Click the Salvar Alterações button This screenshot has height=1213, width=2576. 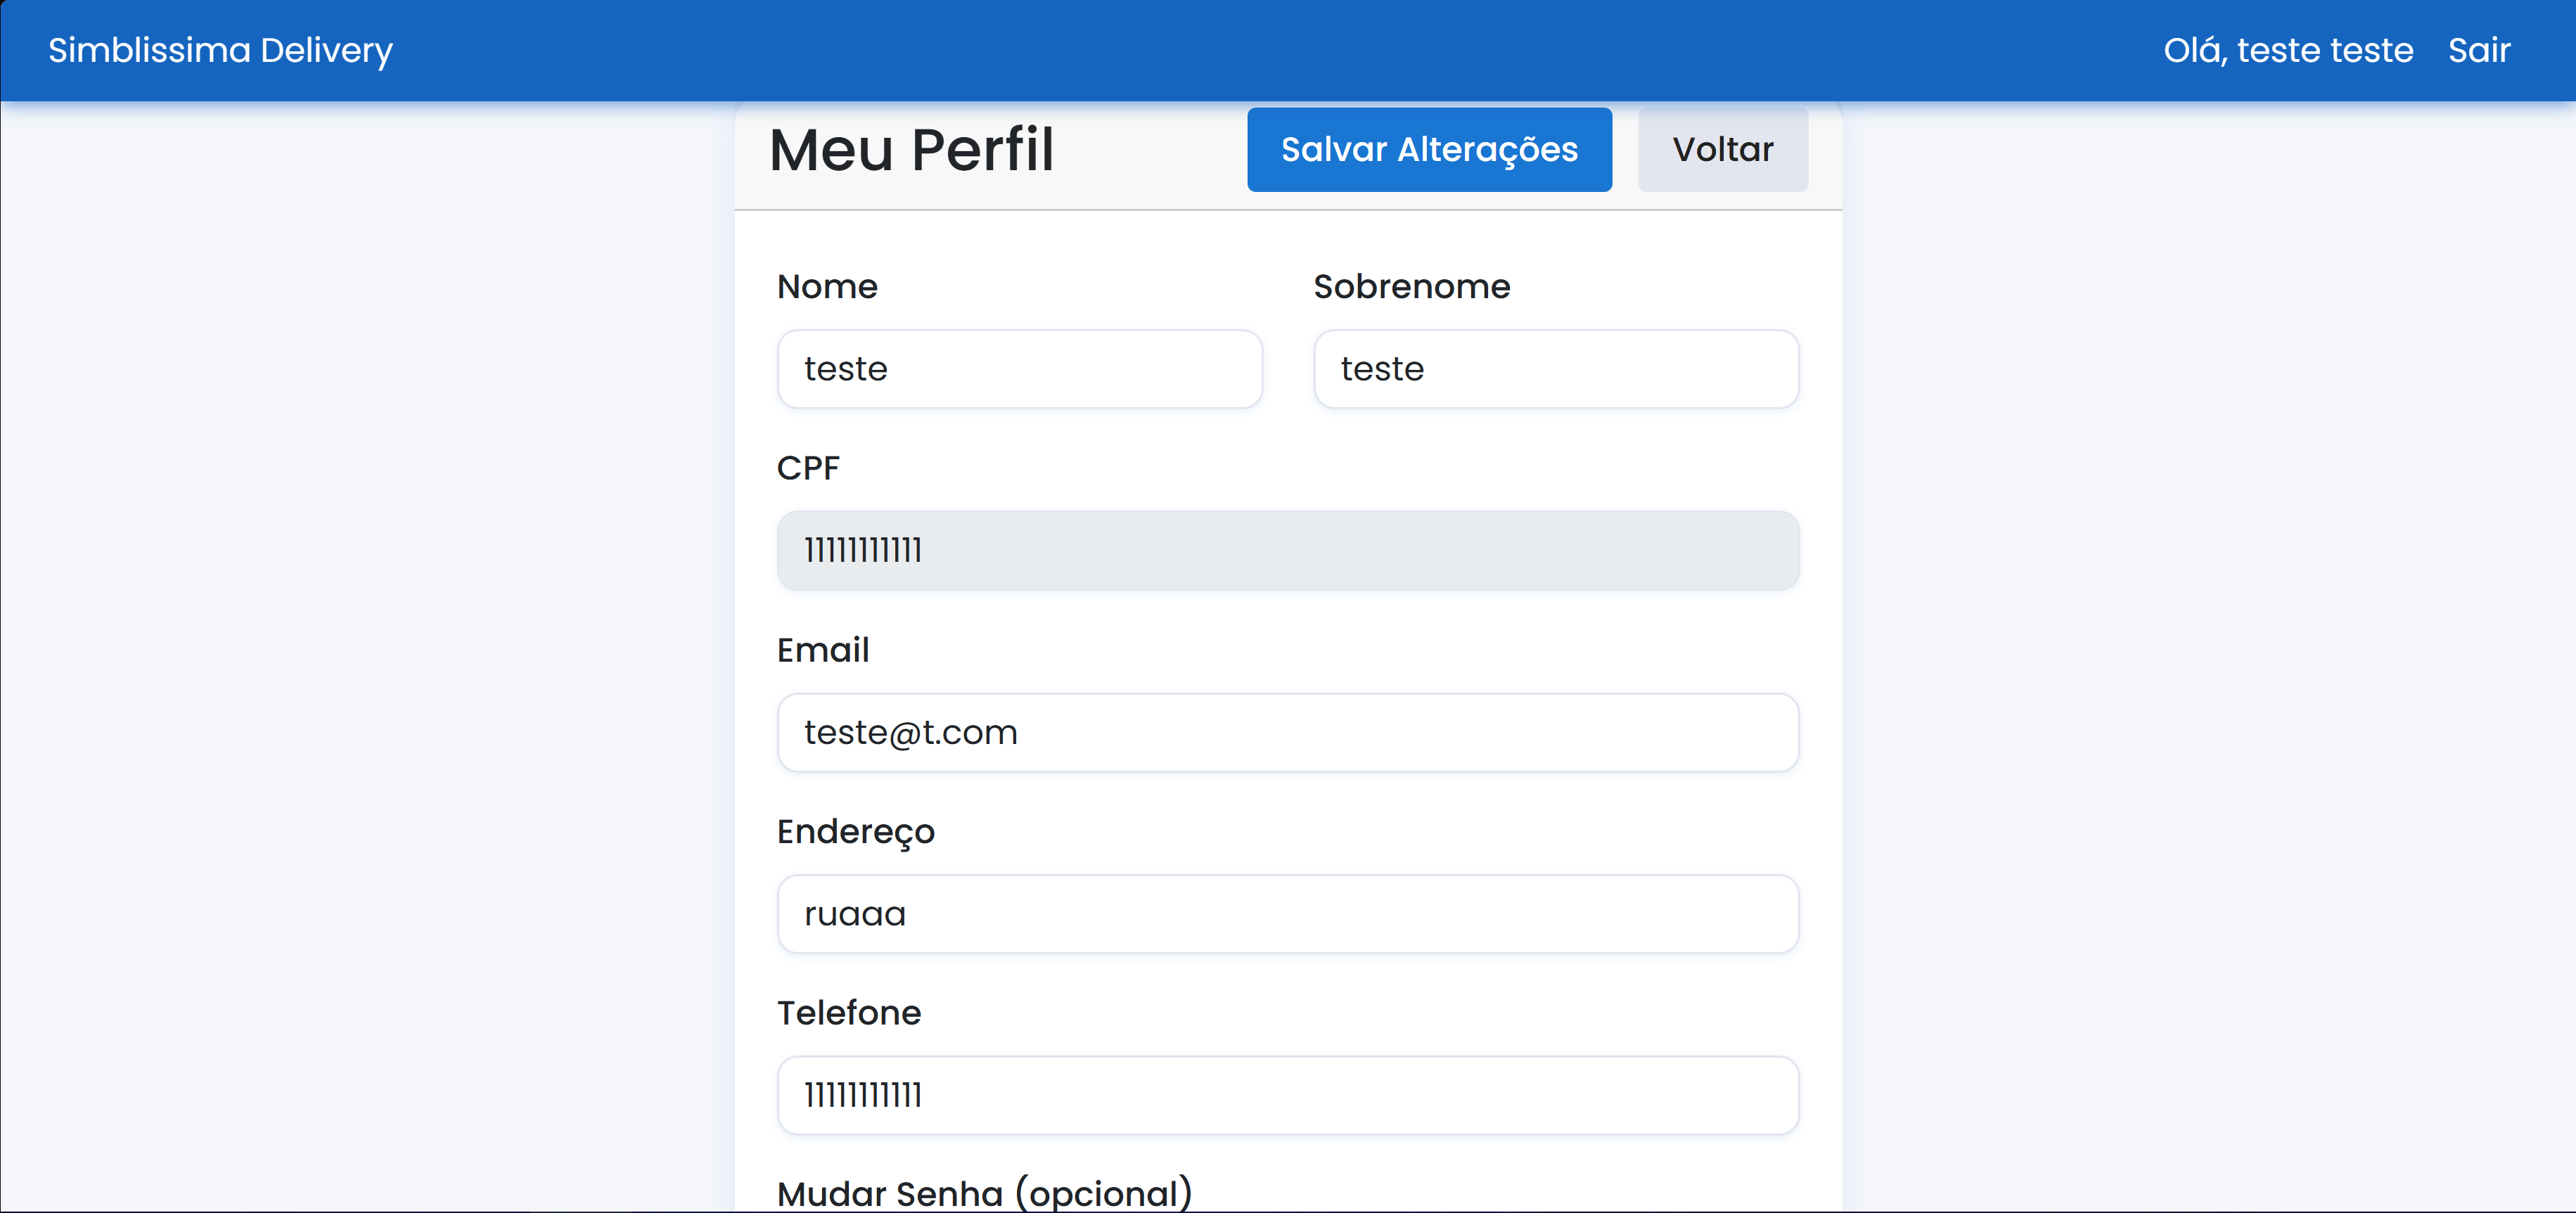point(1428,149)
